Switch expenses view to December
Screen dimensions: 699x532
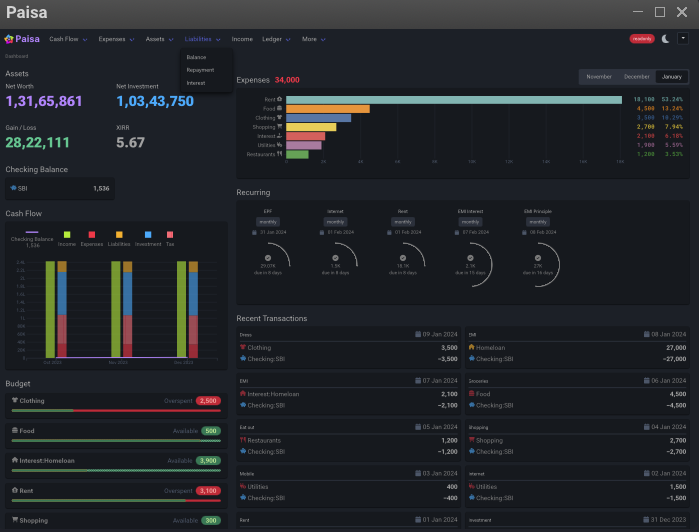click(x=637, y=77)
